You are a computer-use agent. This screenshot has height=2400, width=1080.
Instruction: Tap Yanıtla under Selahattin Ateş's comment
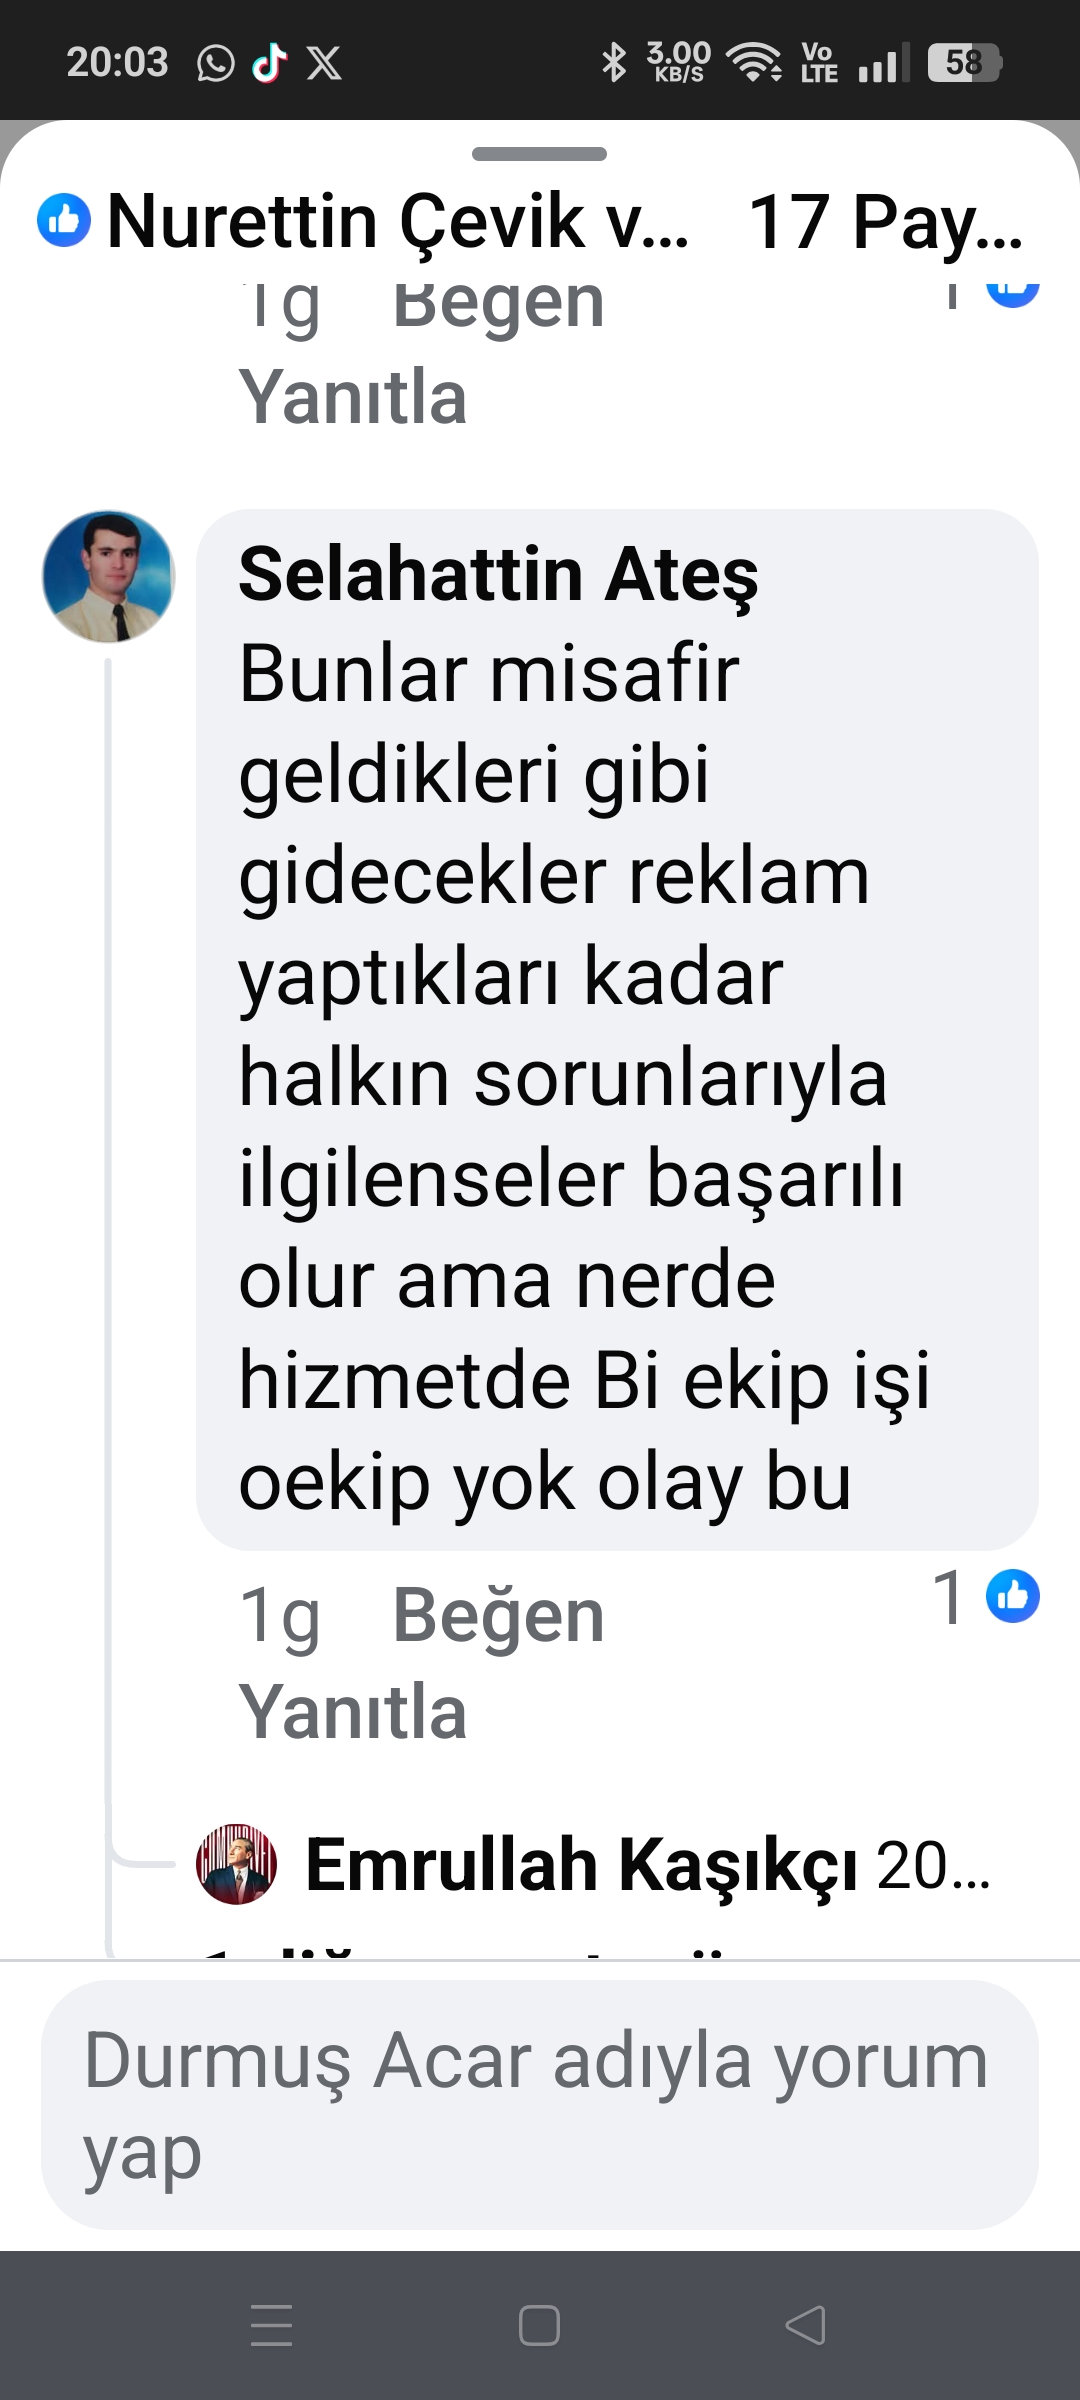point(353,1712)
